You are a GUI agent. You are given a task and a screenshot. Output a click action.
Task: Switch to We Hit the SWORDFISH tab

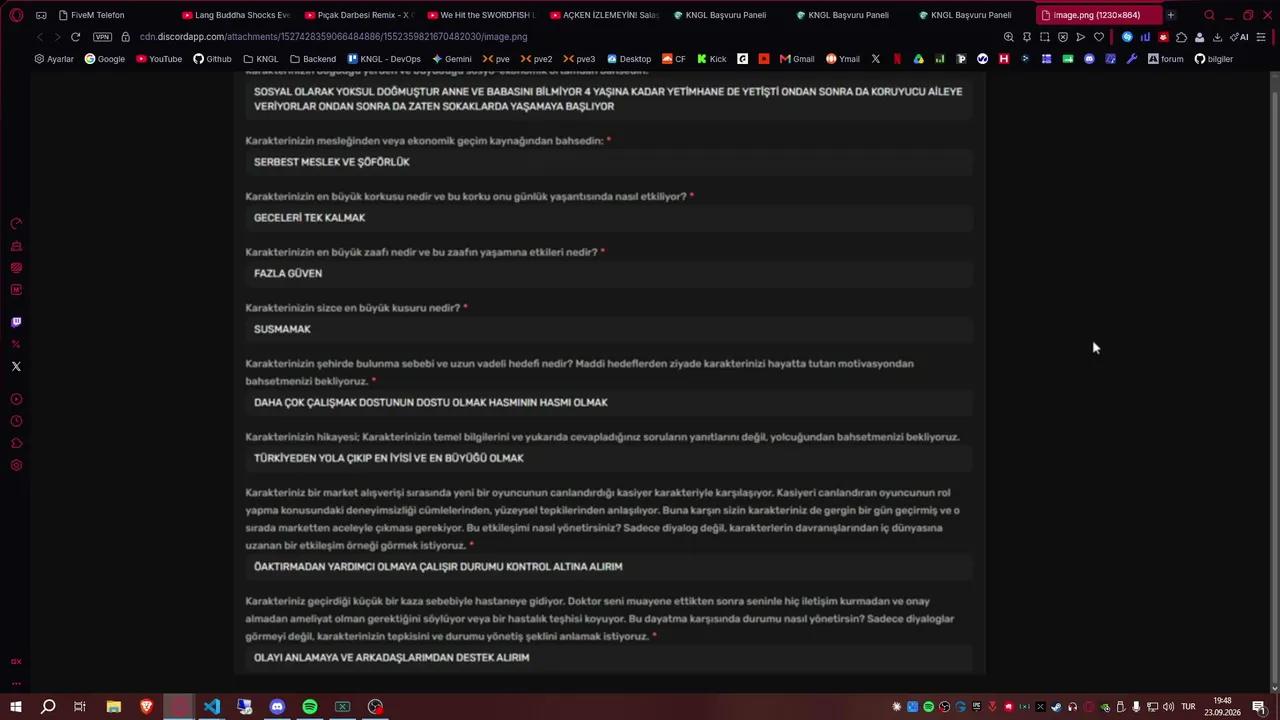(482, 15)
